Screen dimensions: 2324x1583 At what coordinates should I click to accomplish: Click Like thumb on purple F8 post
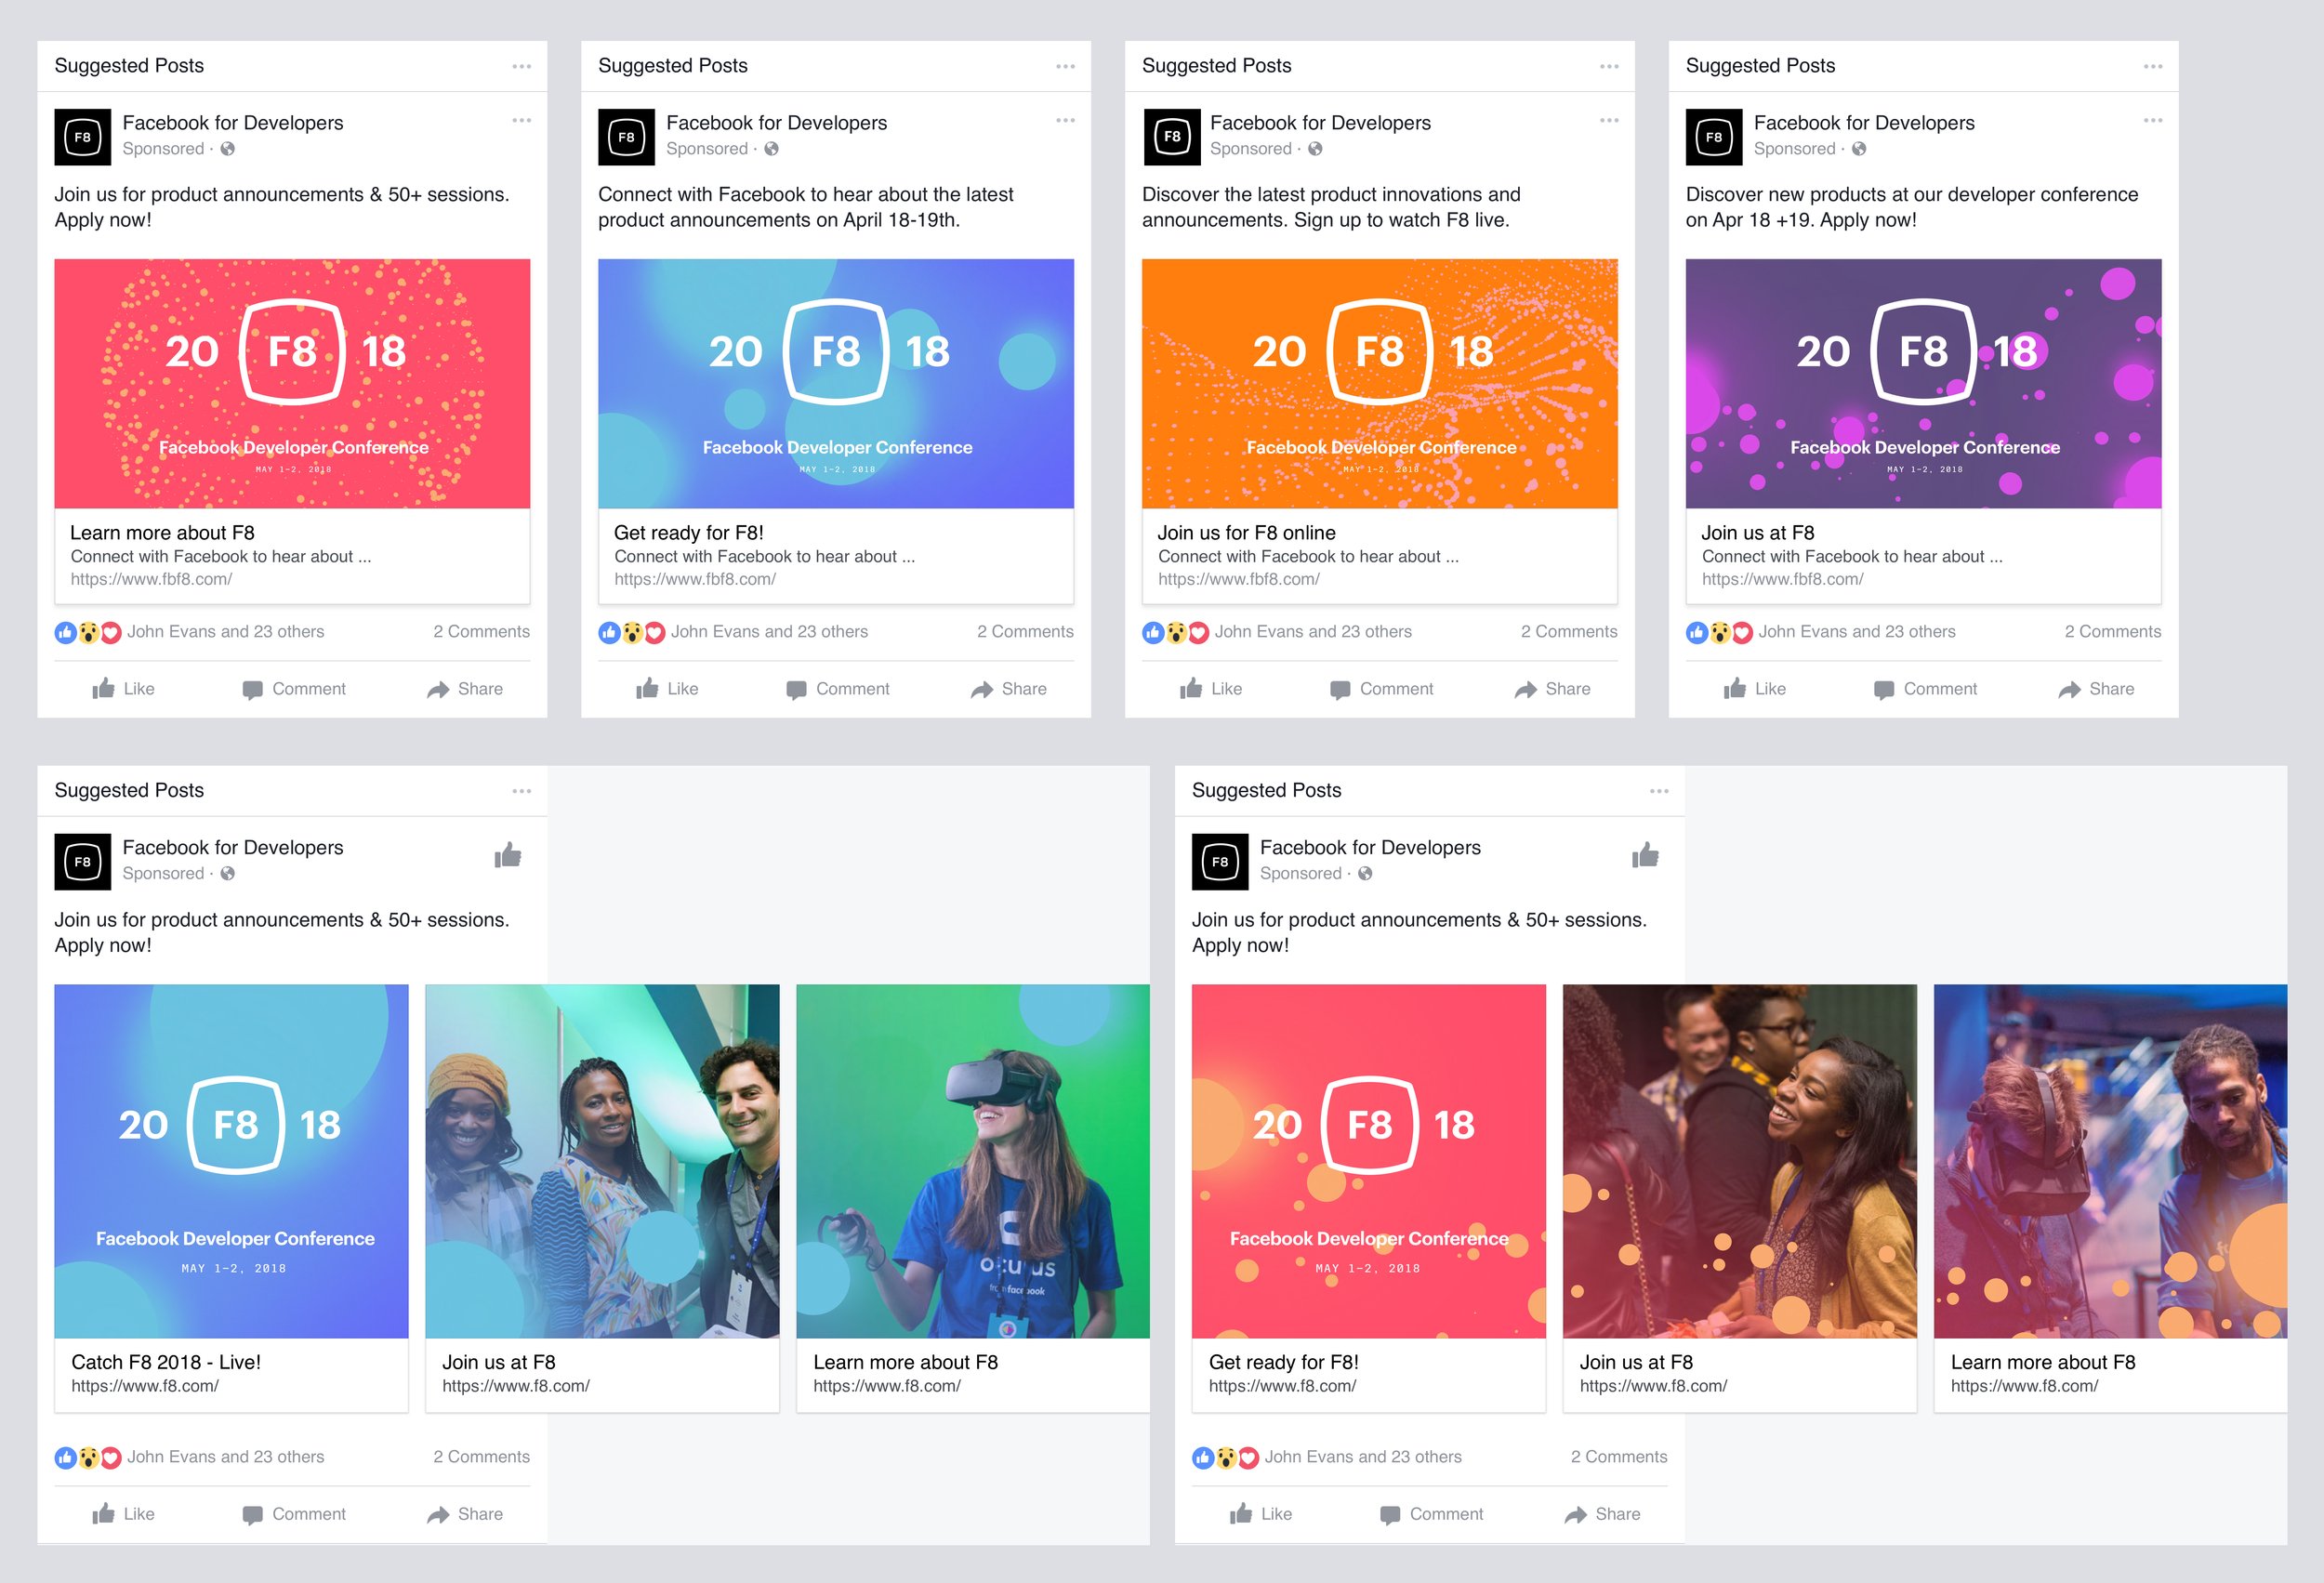[x=1735, y=689]
